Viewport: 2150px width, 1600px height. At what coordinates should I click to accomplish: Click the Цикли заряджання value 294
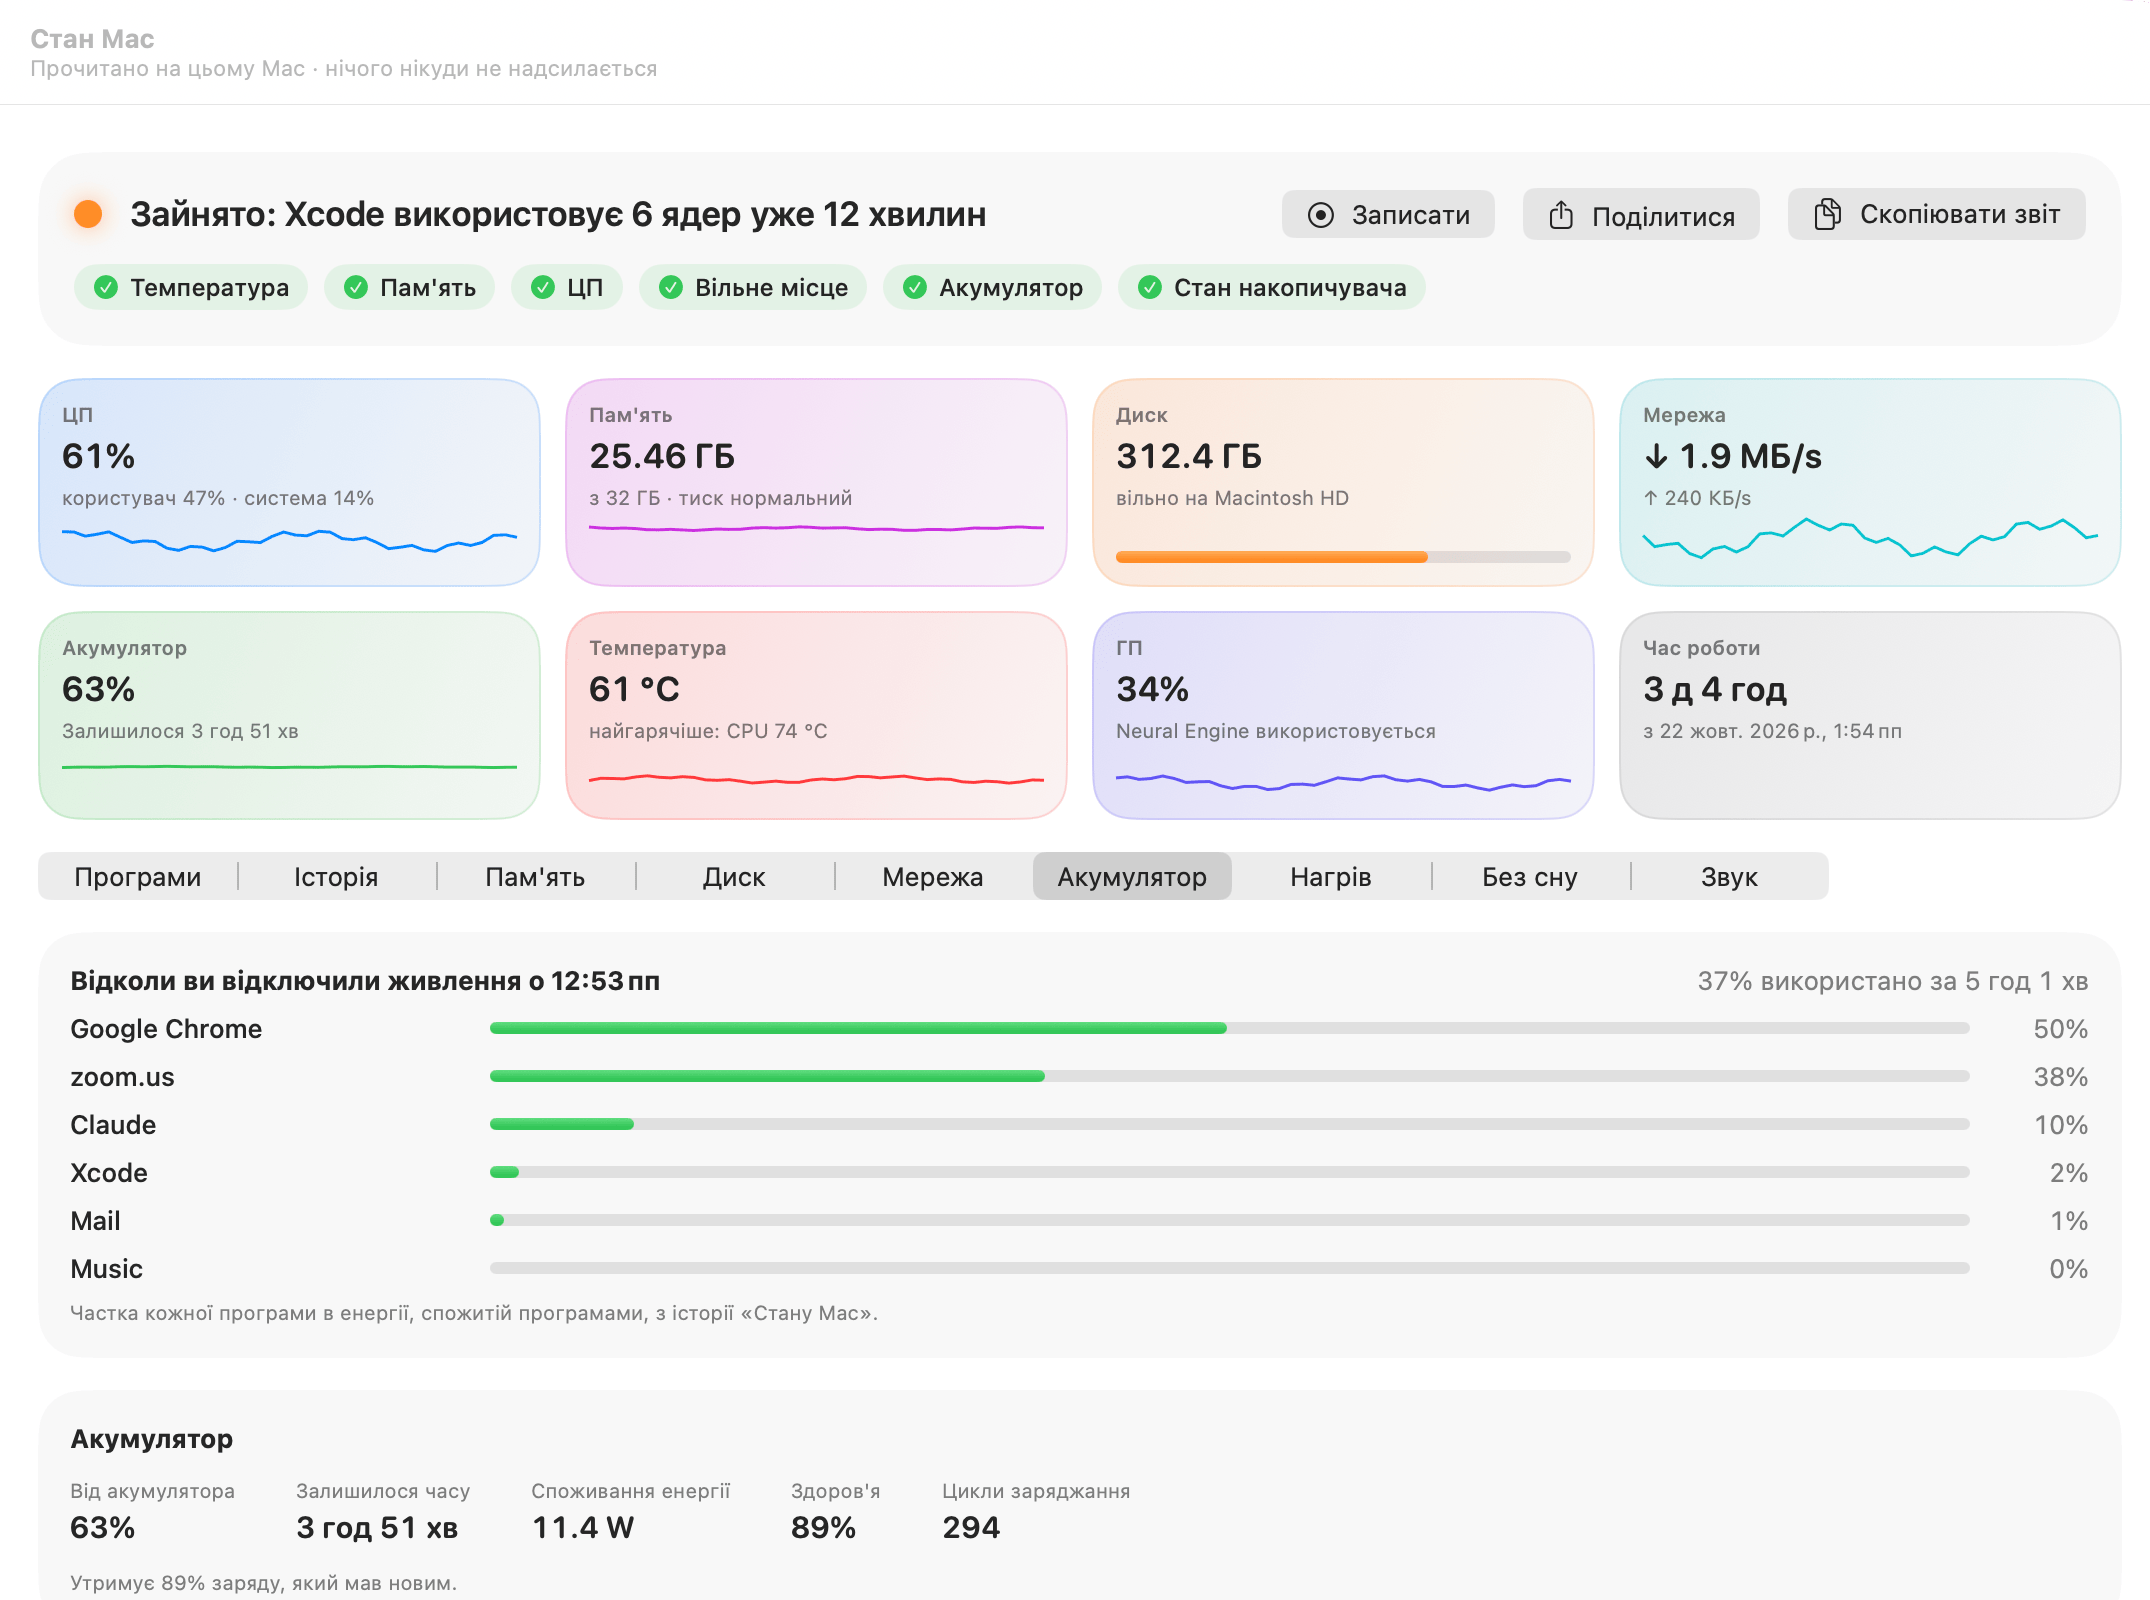pos(971,1527)
